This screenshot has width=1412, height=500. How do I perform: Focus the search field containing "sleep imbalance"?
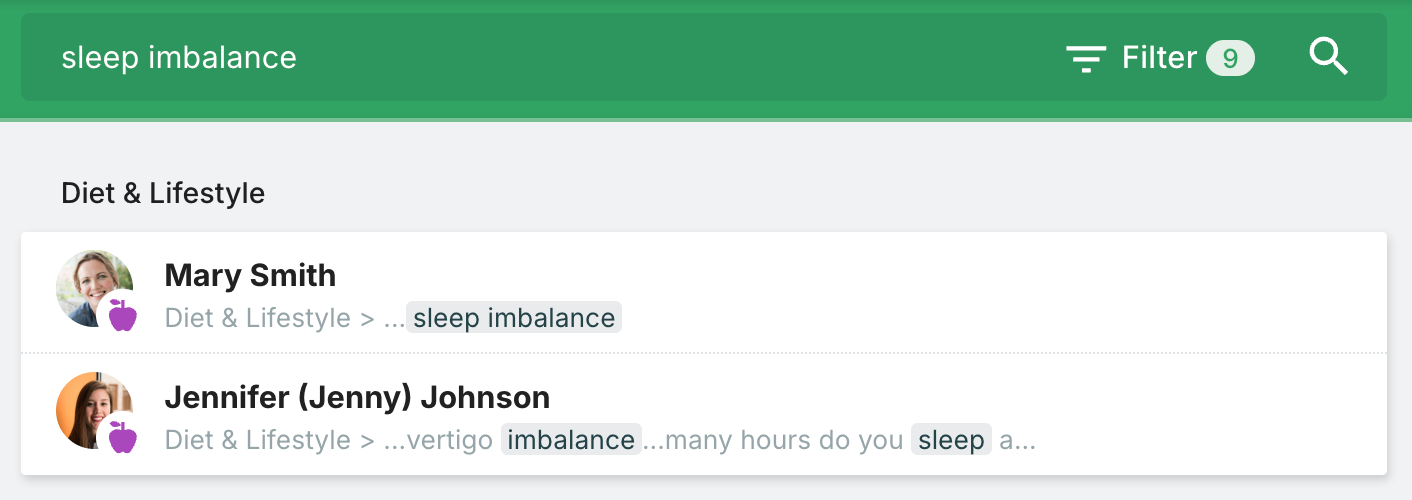pyautogui.click(x=400, y=58)
